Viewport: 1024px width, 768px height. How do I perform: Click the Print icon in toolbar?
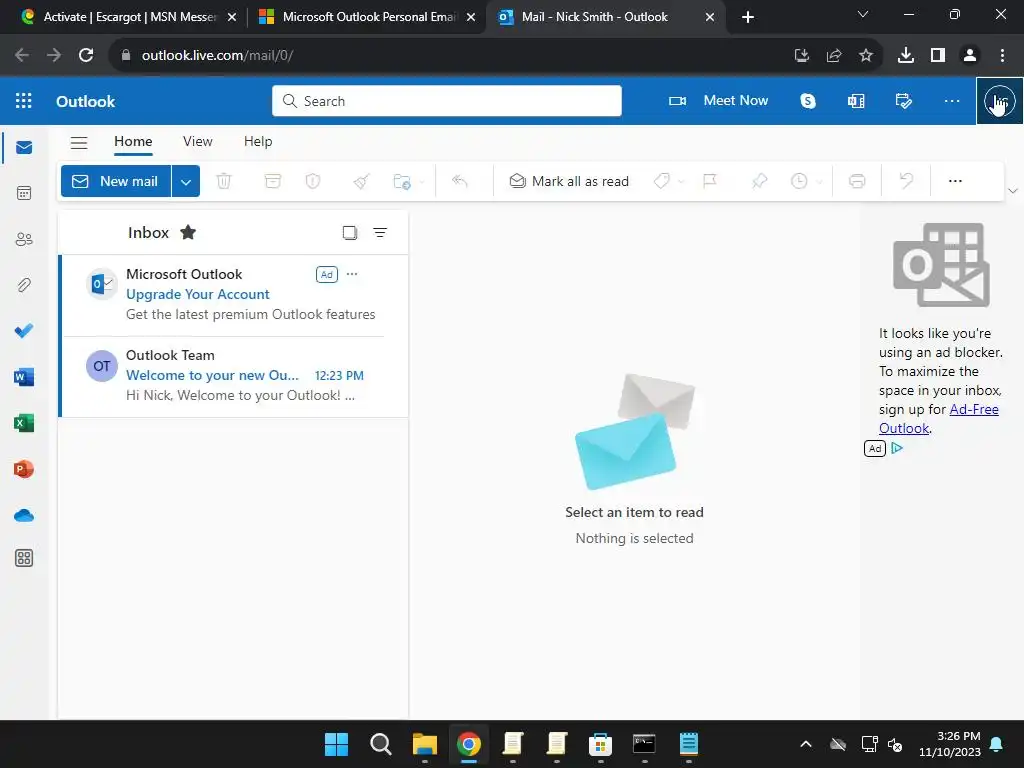tap(857, 181)
